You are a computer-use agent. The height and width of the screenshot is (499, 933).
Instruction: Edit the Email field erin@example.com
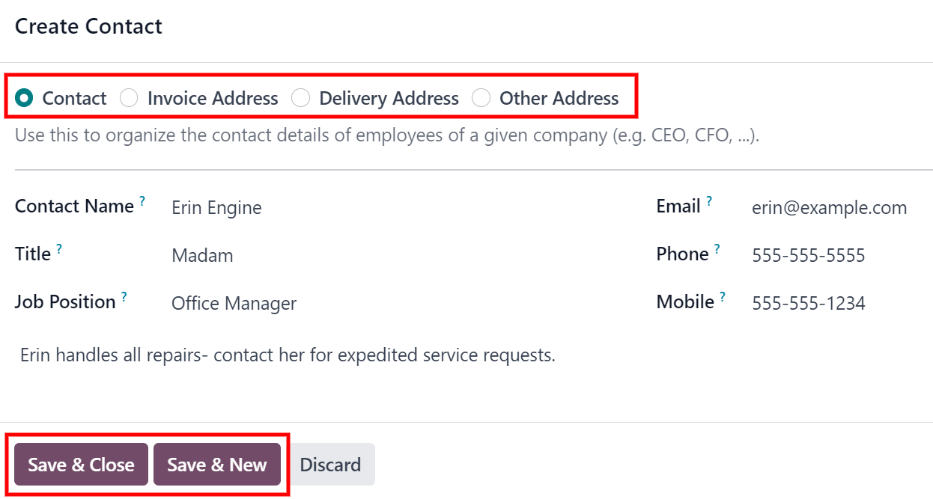click(x=829, y=208)
